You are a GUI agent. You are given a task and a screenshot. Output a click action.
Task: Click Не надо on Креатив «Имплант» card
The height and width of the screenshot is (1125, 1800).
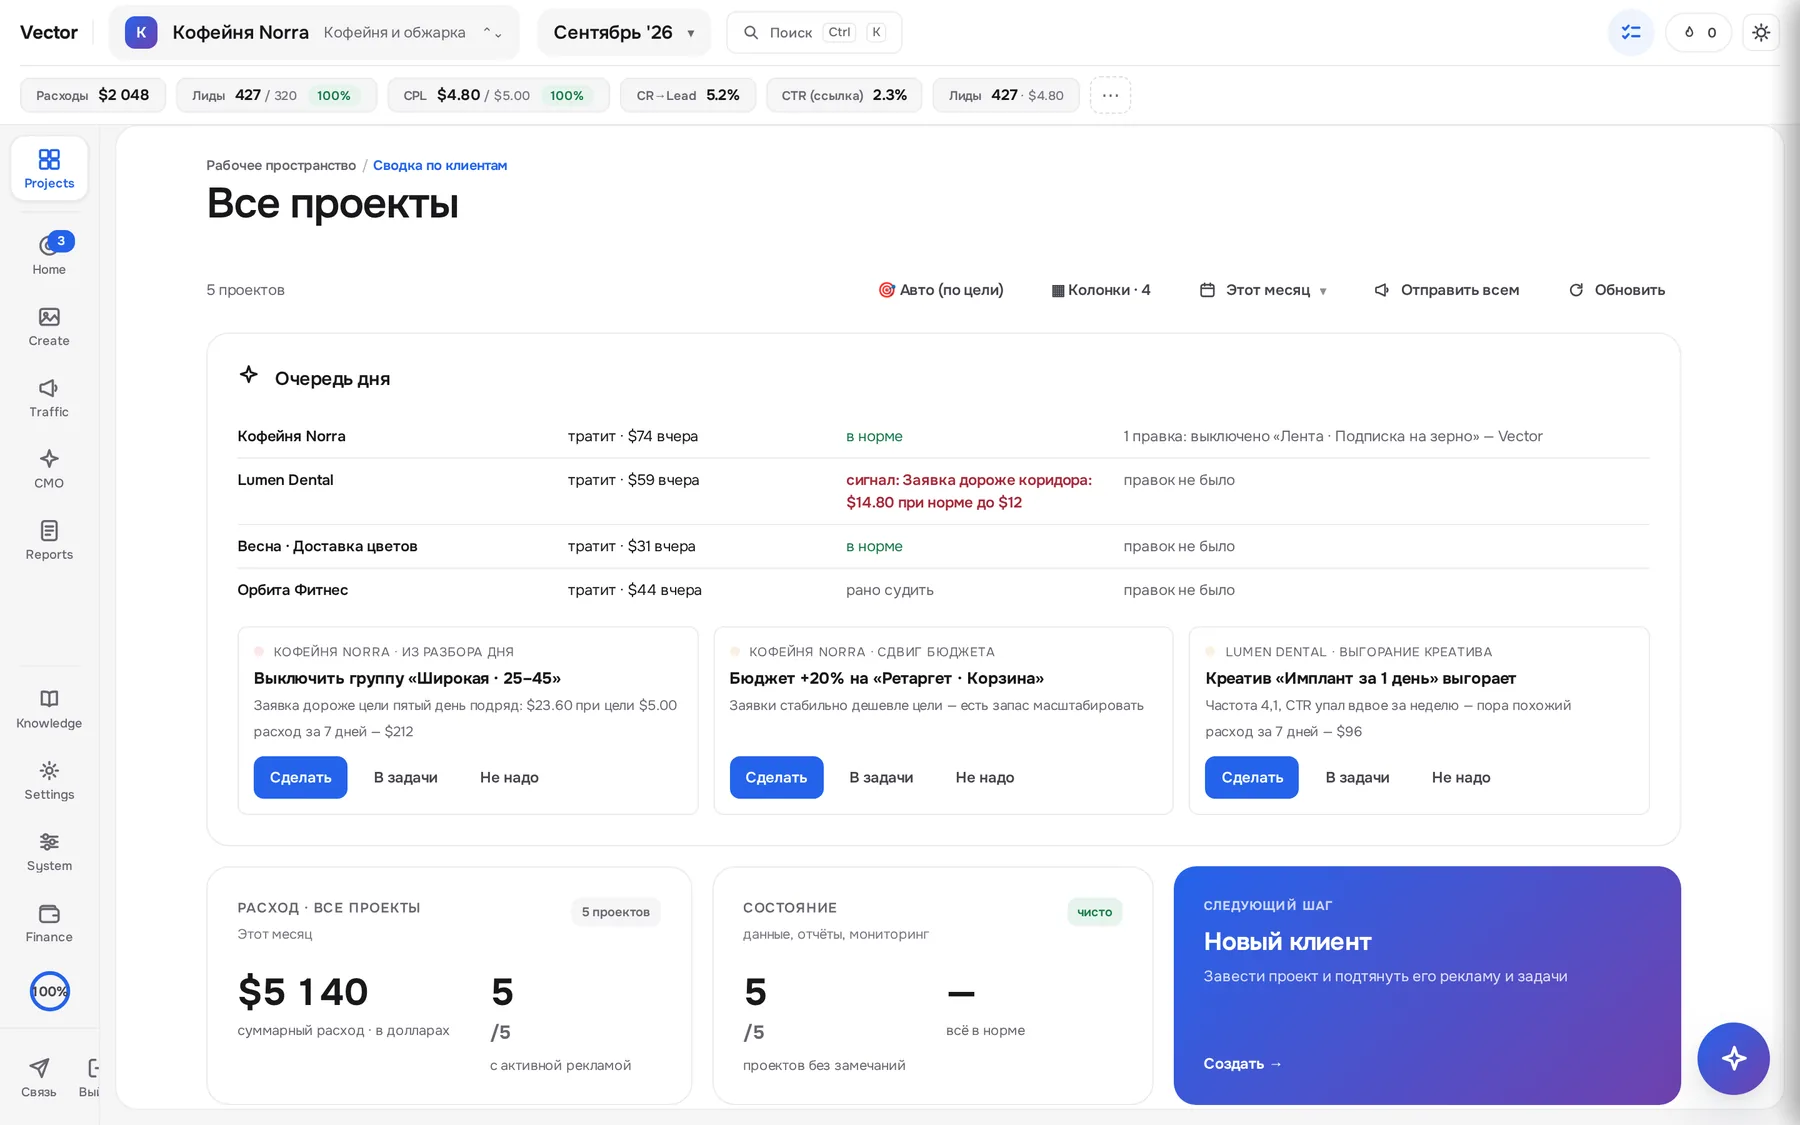[1461, 777]
